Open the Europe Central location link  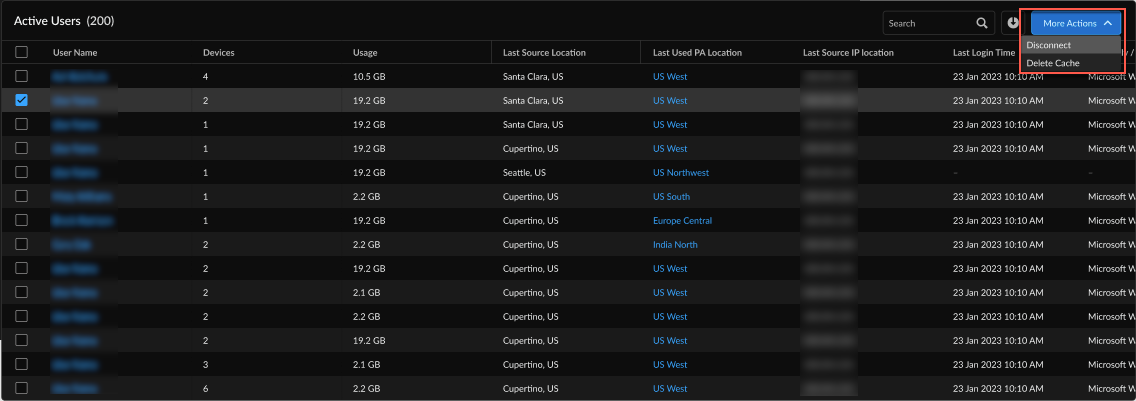click(682, 220)
